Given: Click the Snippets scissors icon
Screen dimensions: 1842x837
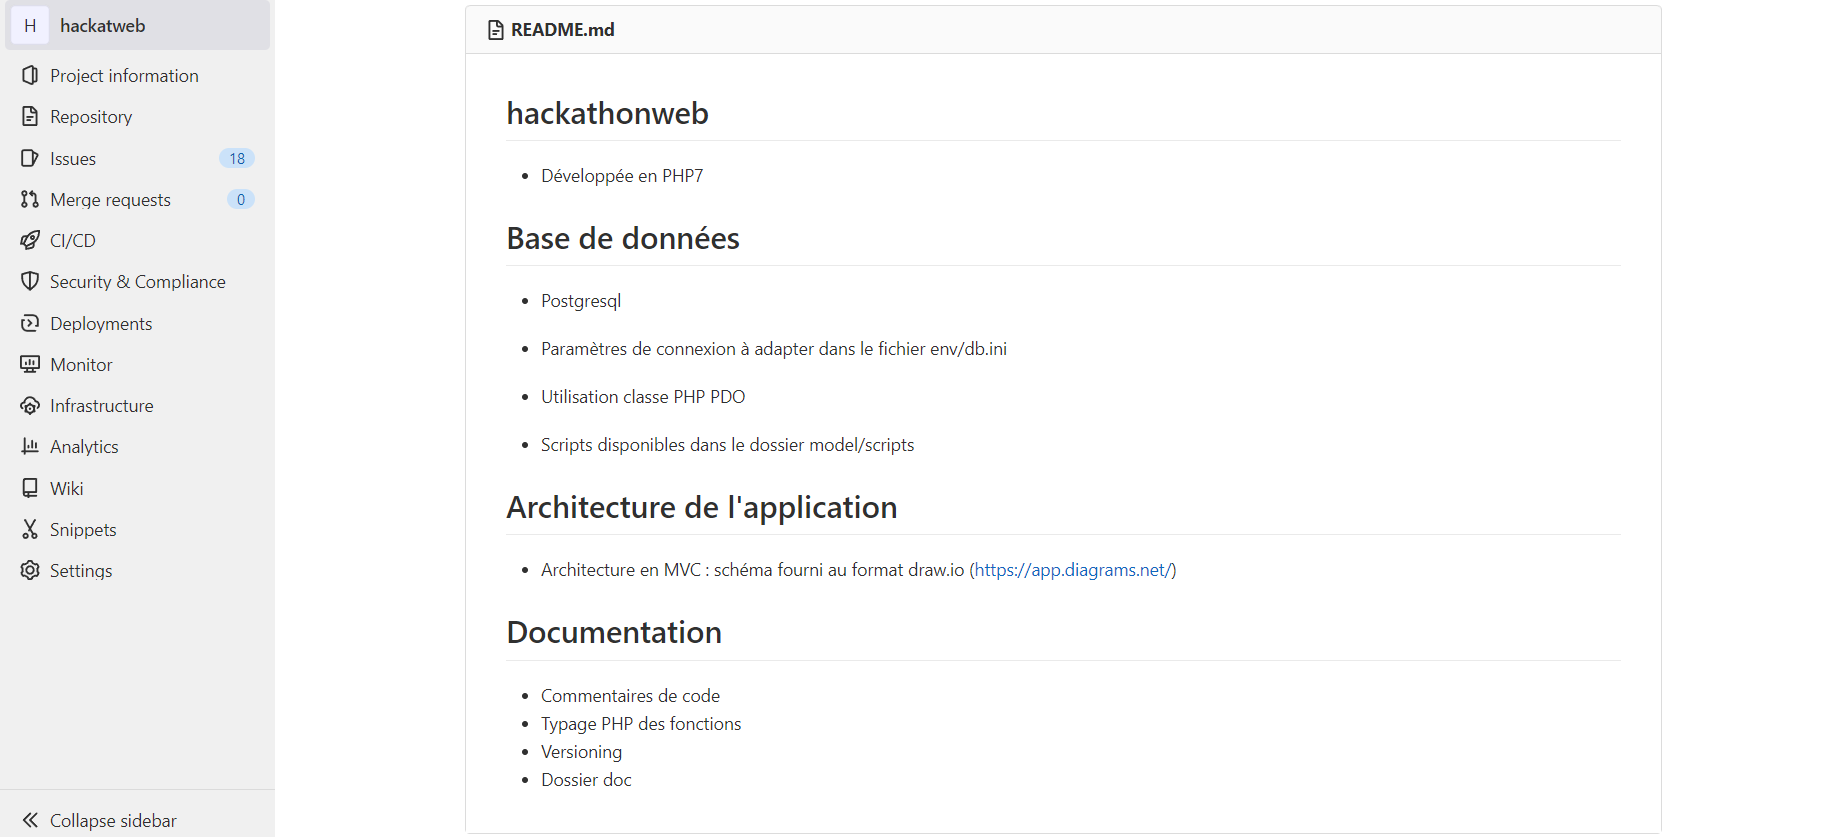Looking at the screenshot, I should 30,530.
